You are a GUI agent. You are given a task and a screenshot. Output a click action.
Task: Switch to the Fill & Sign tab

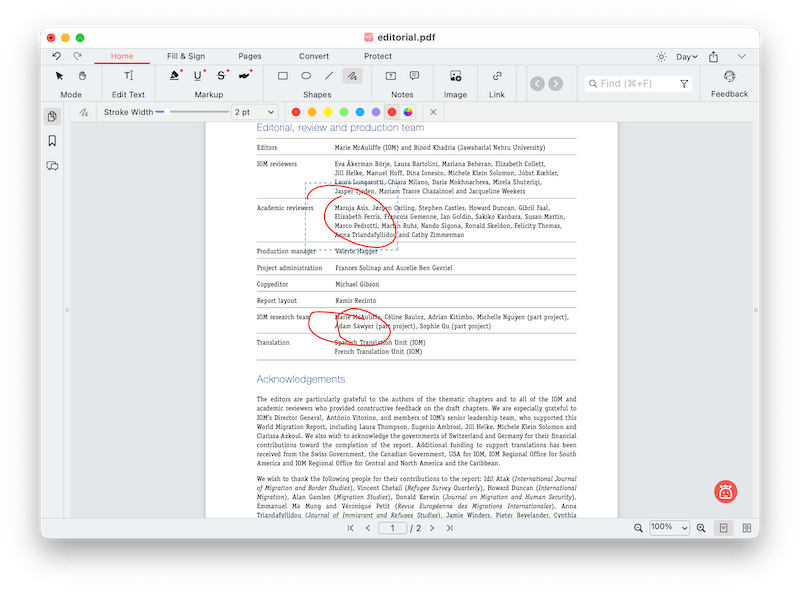[x=186, y=56]
